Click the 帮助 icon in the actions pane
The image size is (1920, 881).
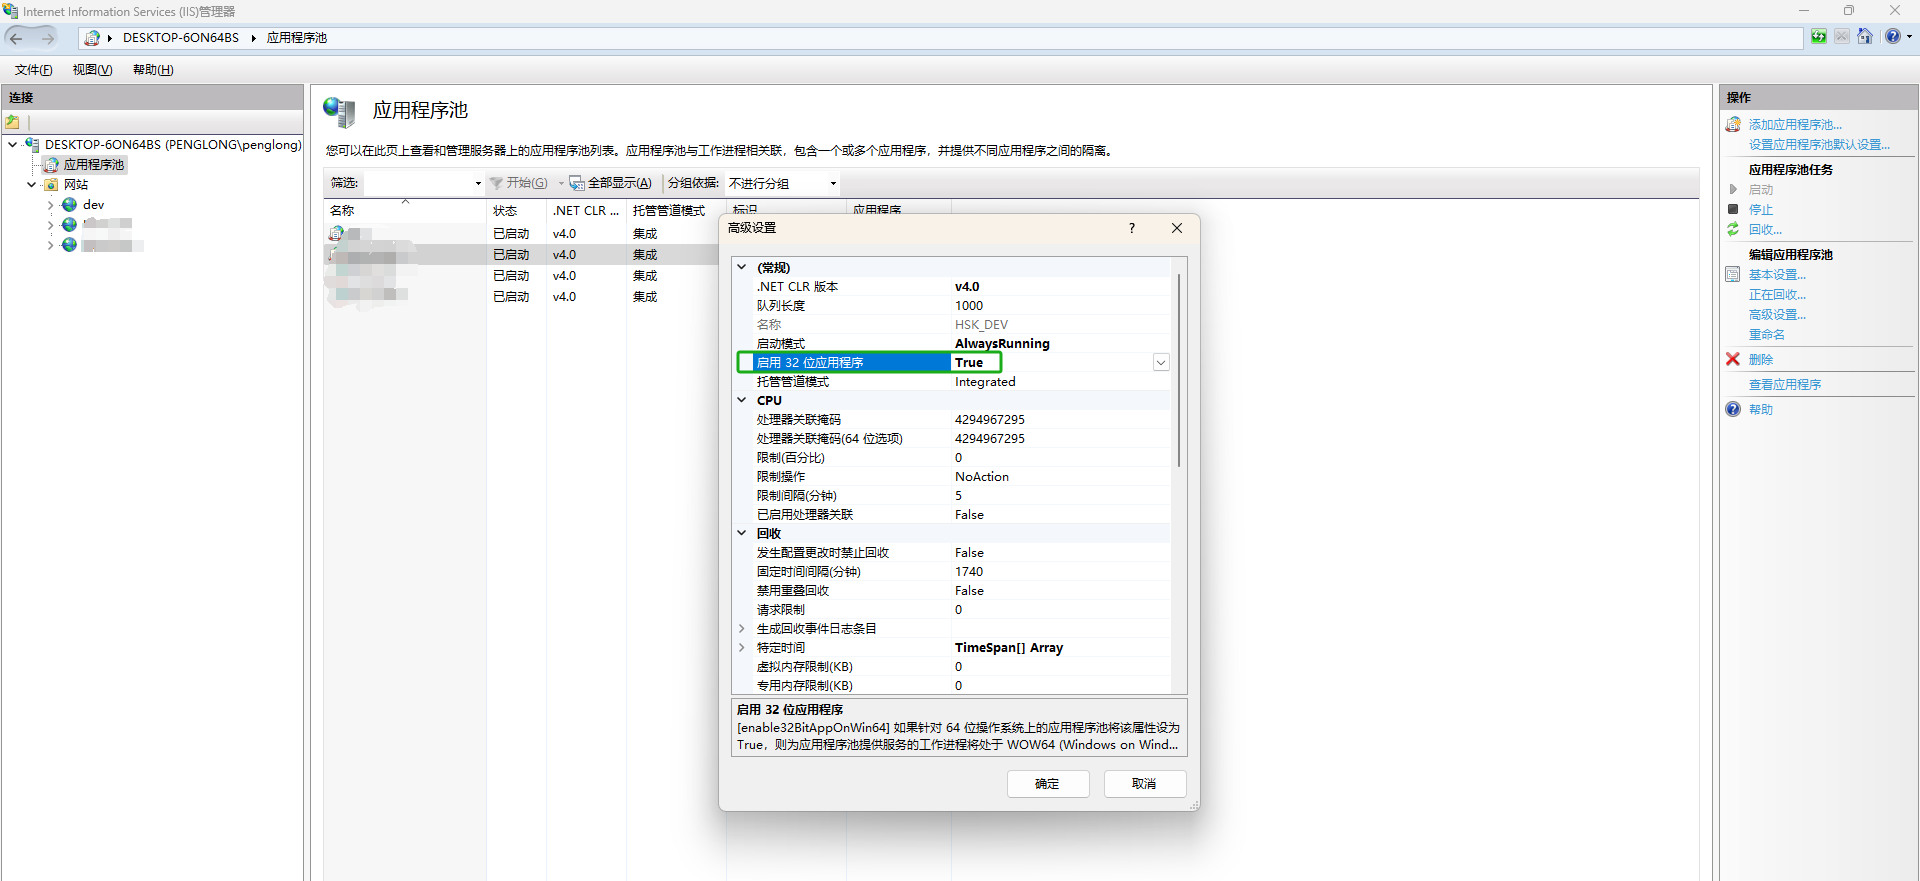click(1733, 410)
